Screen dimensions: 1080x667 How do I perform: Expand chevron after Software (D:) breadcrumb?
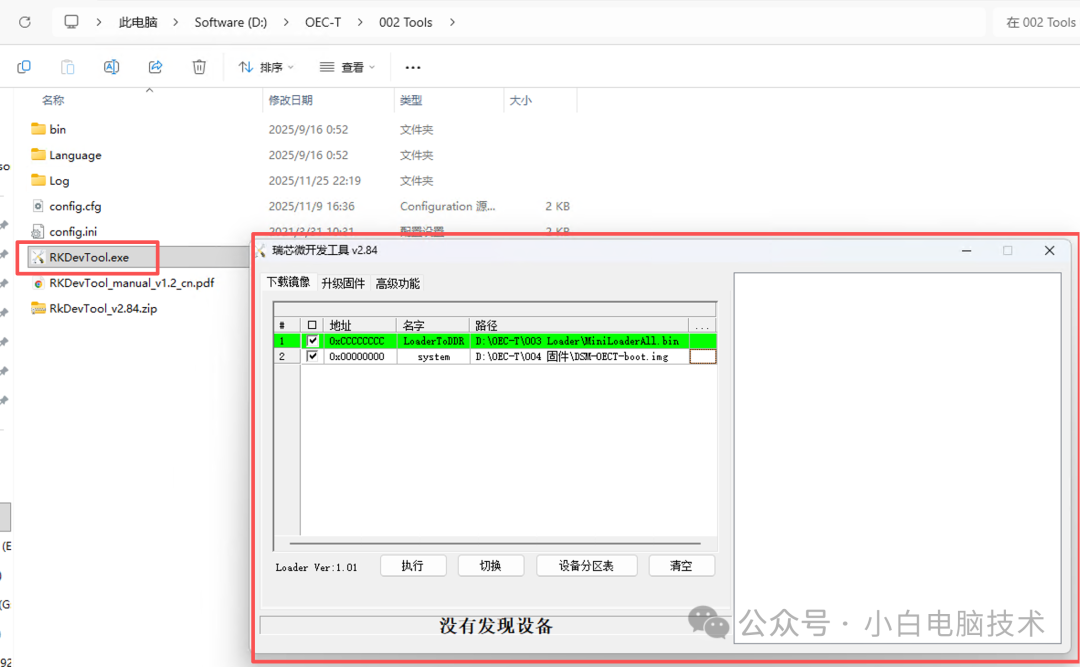coord(286,22)
